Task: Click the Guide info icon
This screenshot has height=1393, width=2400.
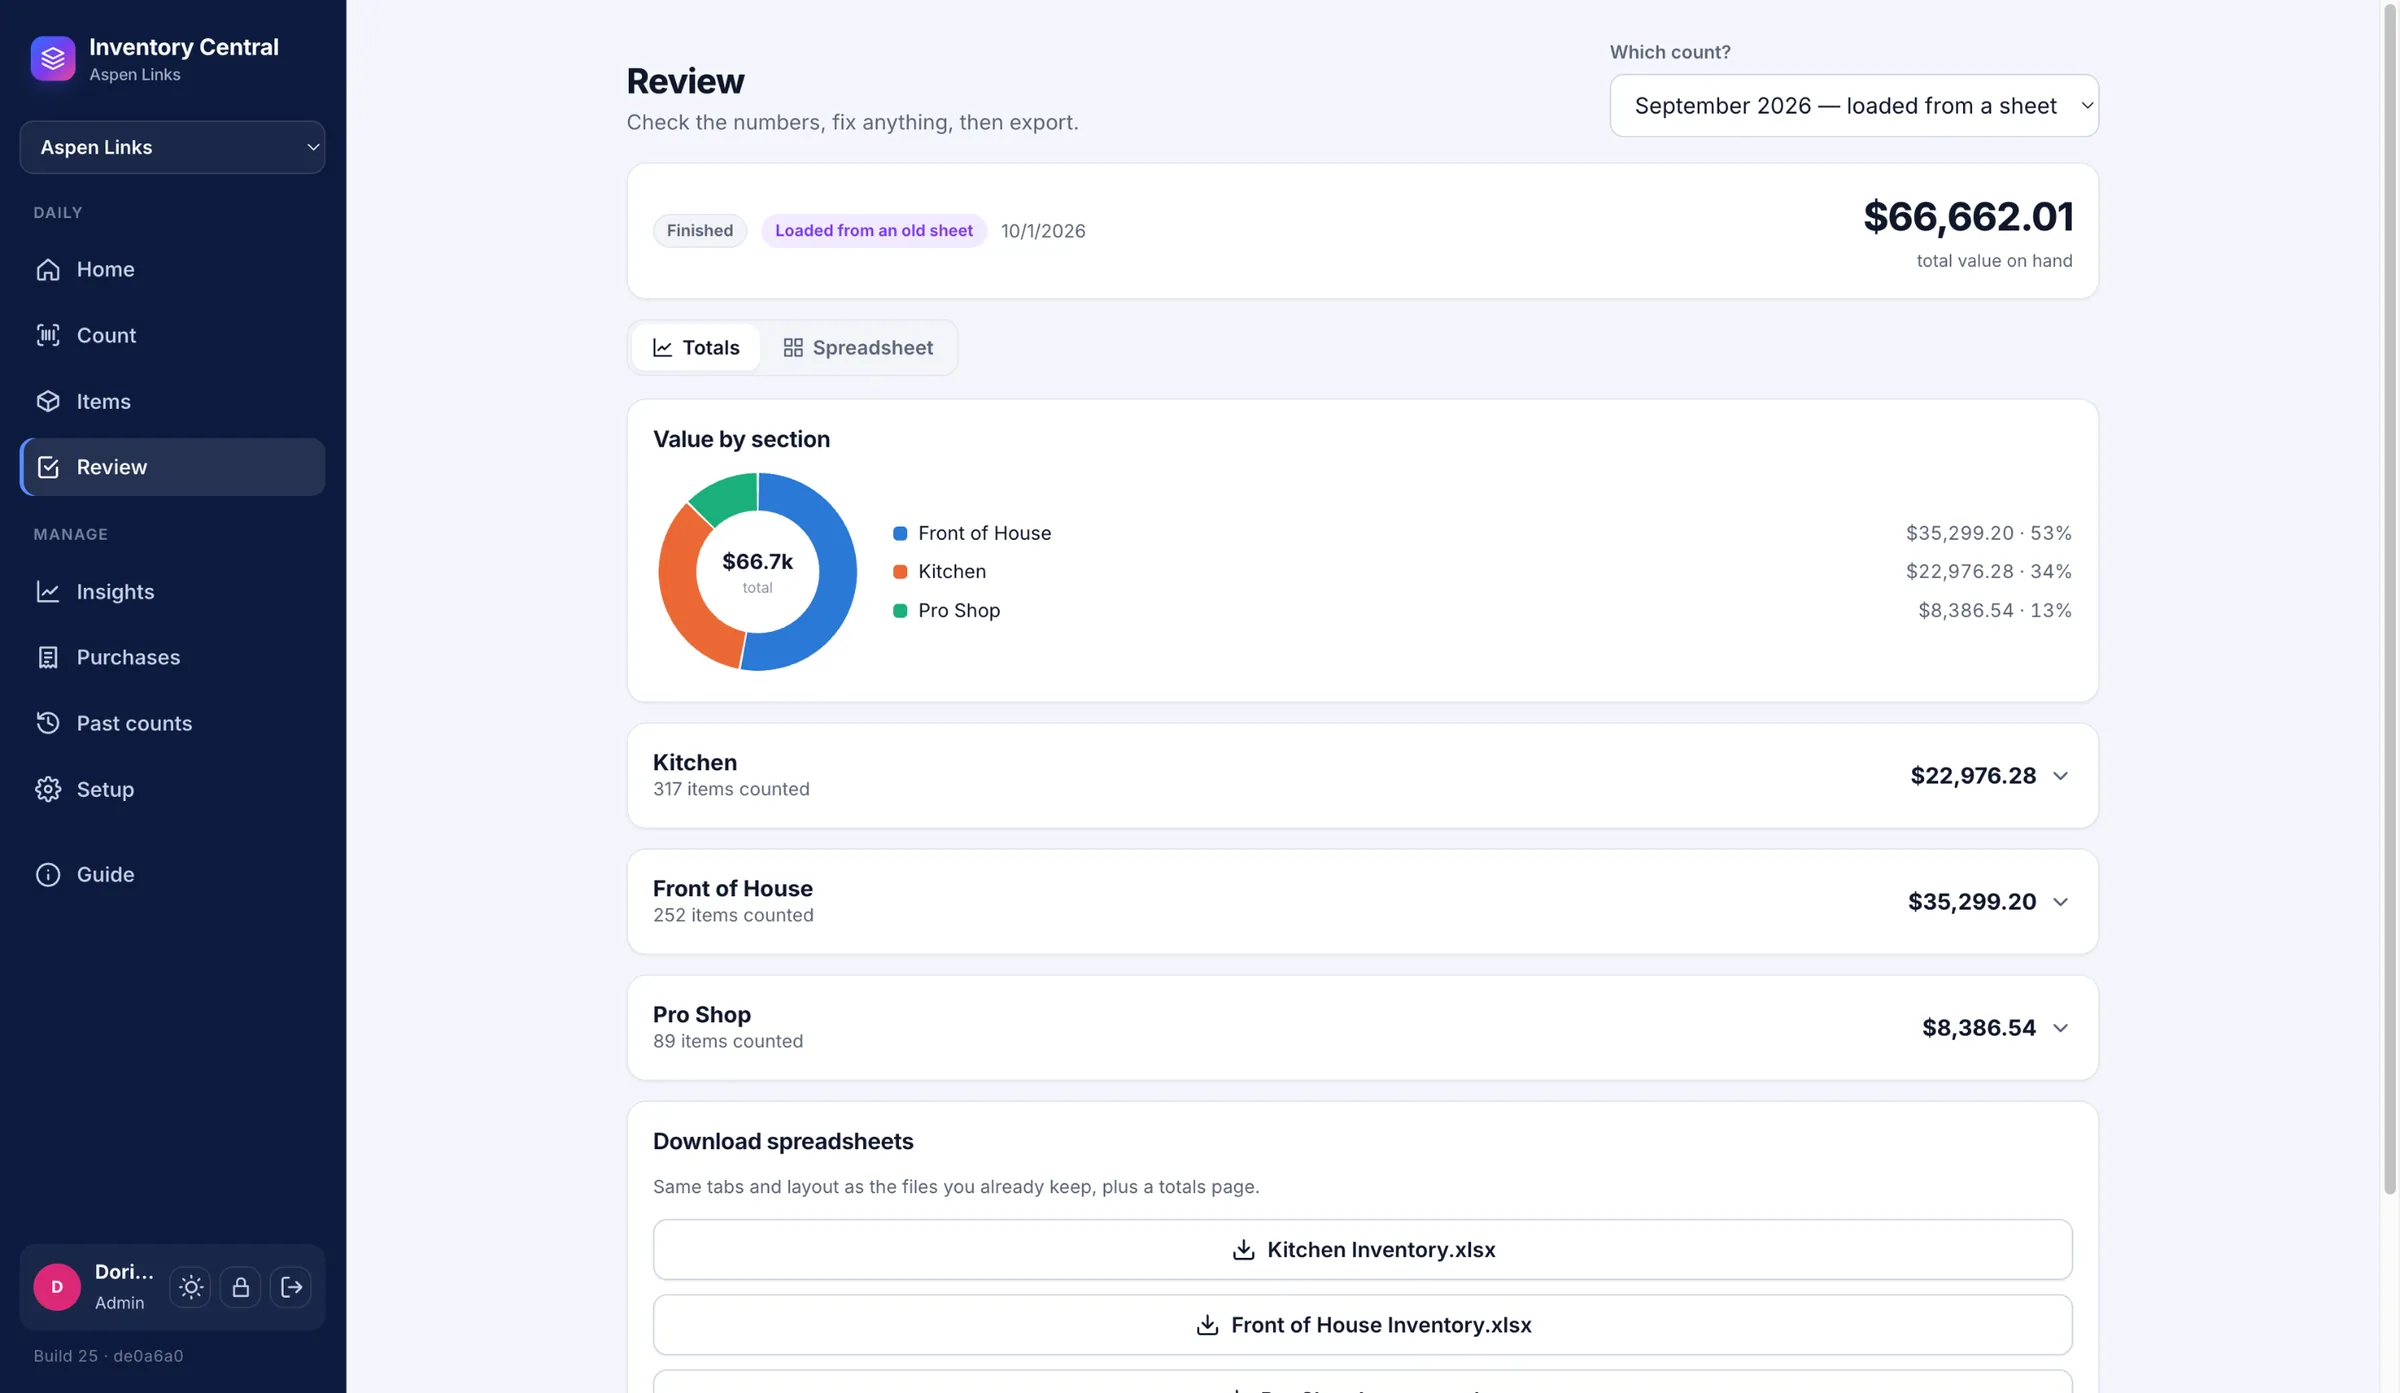Action: point(48,874)
